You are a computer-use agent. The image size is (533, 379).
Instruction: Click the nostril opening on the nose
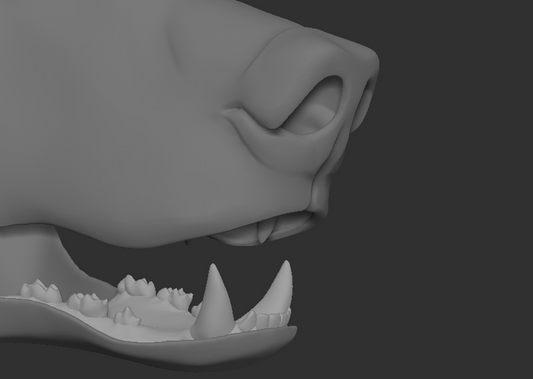click(314, 106)
